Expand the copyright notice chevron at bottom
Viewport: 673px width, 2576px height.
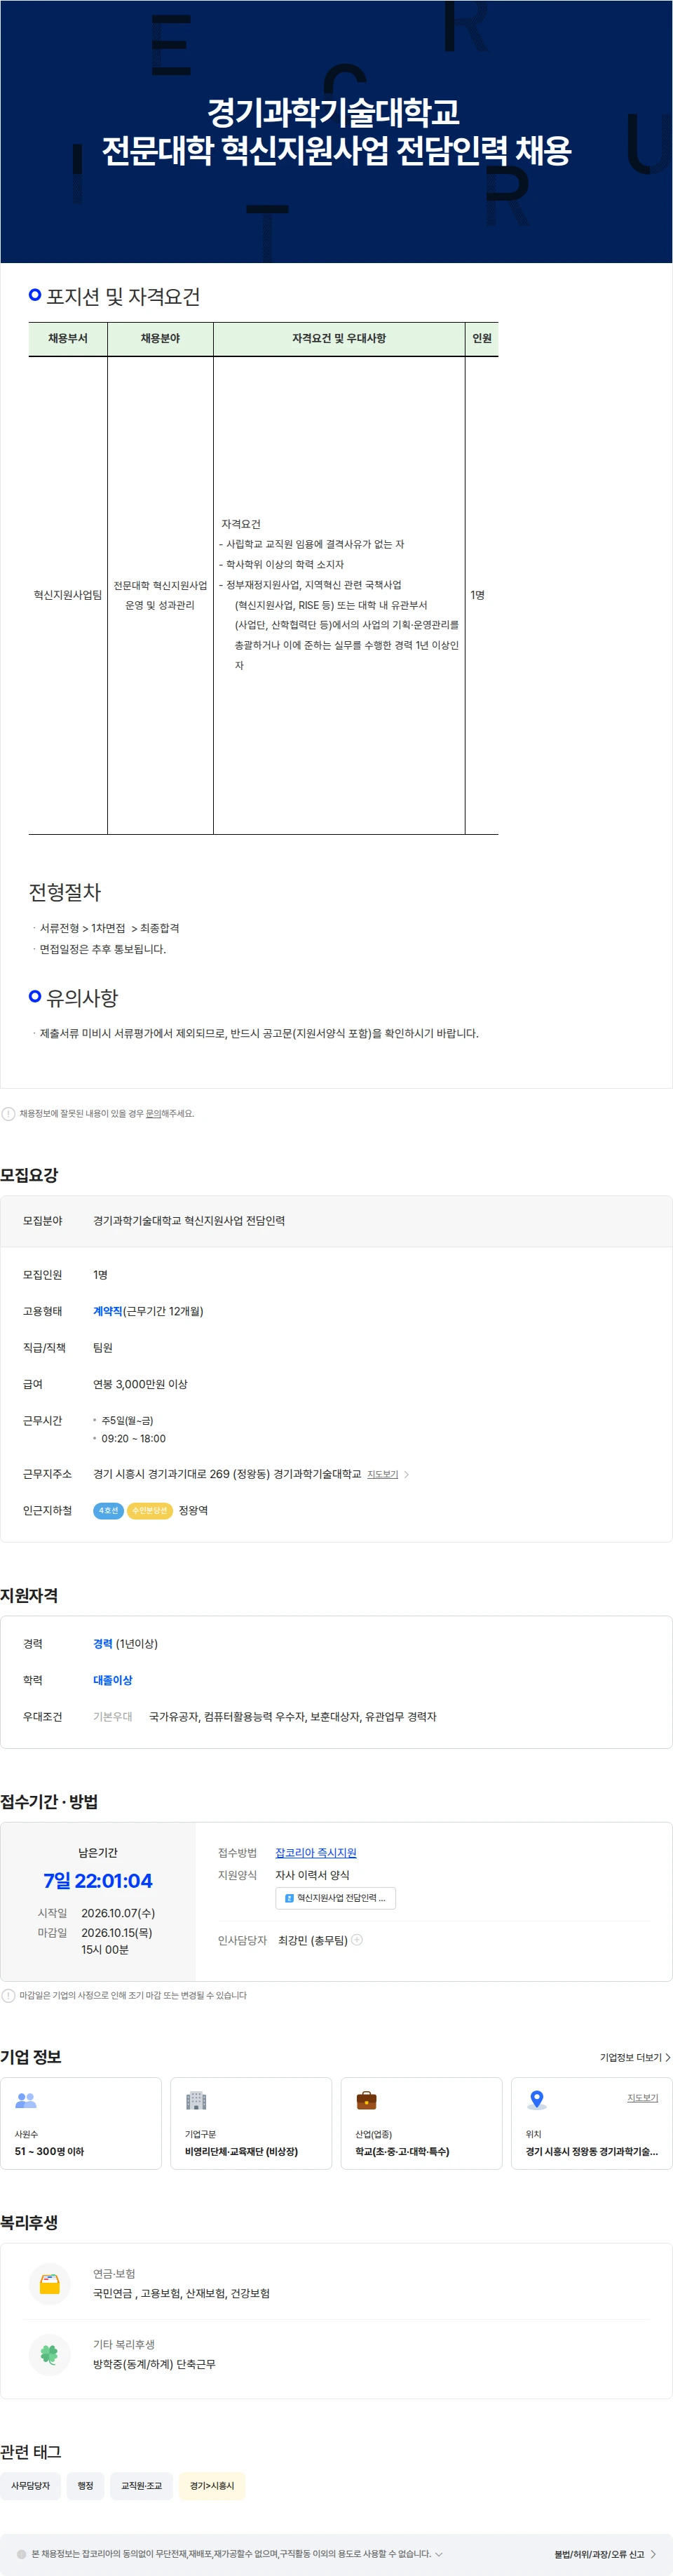[439, 2554]
